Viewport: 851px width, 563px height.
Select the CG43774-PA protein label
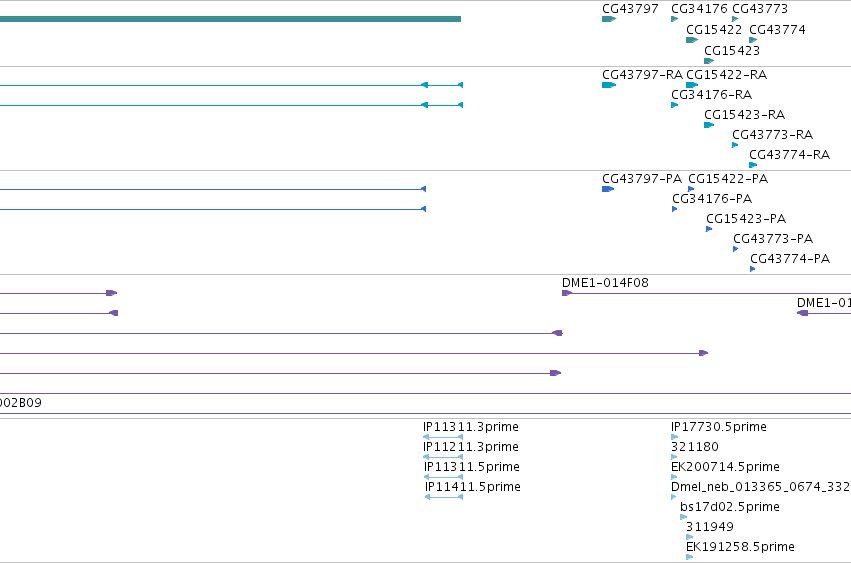coord(790,259)
